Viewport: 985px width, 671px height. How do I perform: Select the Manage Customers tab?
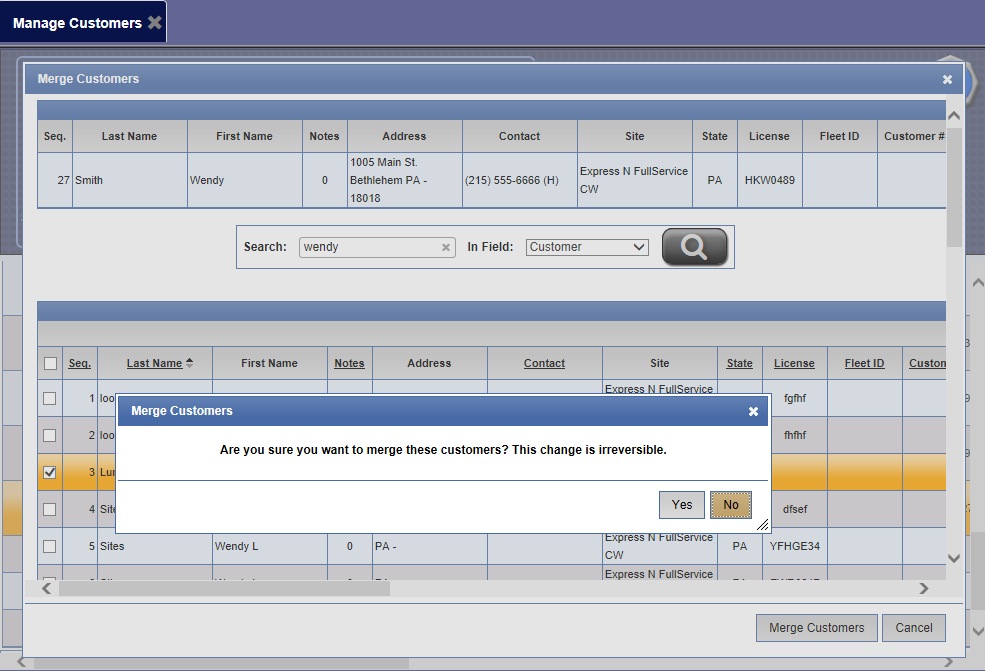pyautogui.click(x=77, y=22)
